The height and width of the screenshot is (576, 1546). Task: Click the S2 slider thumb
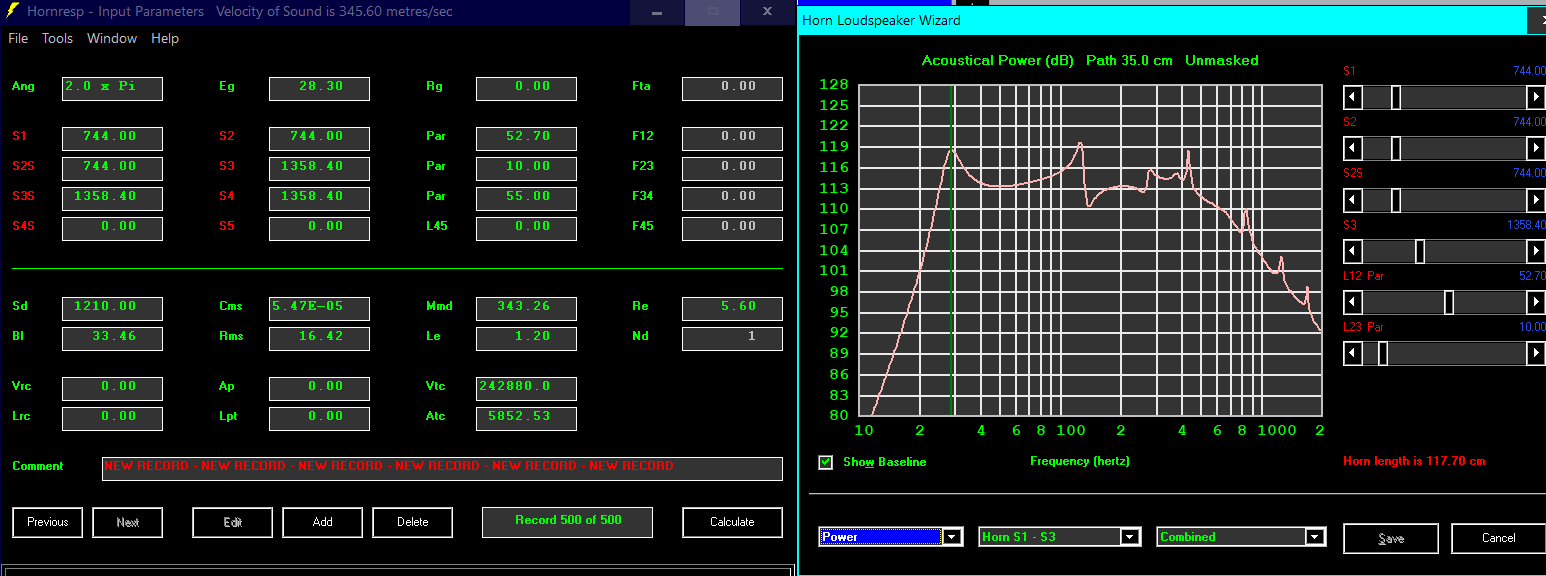(1395, 148)
